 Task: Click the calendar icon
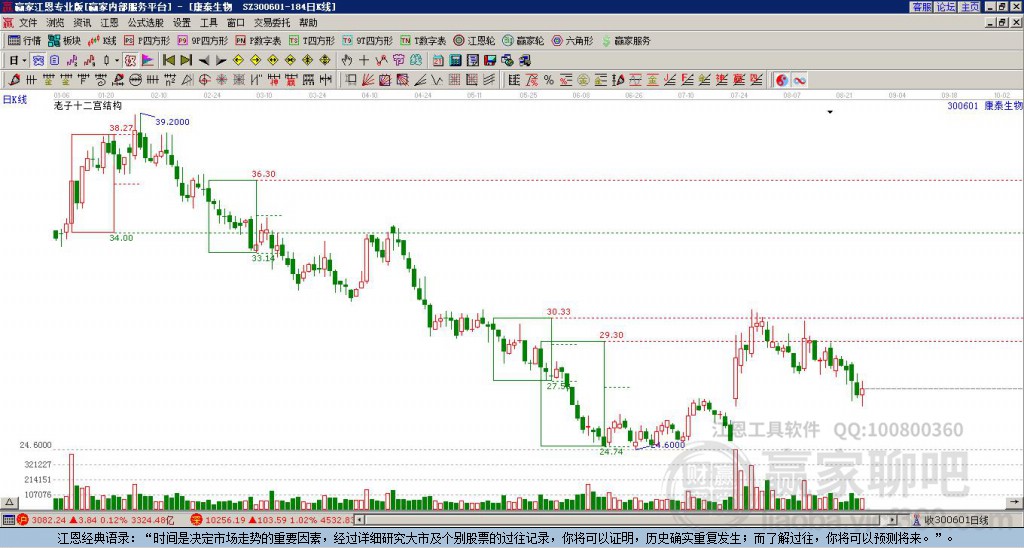(438, 61)
